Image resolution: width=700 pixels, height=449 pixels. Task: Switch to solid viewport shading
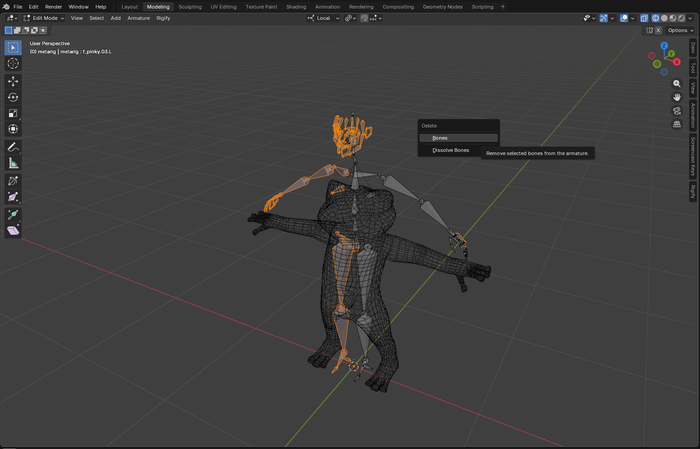point(664,18)
